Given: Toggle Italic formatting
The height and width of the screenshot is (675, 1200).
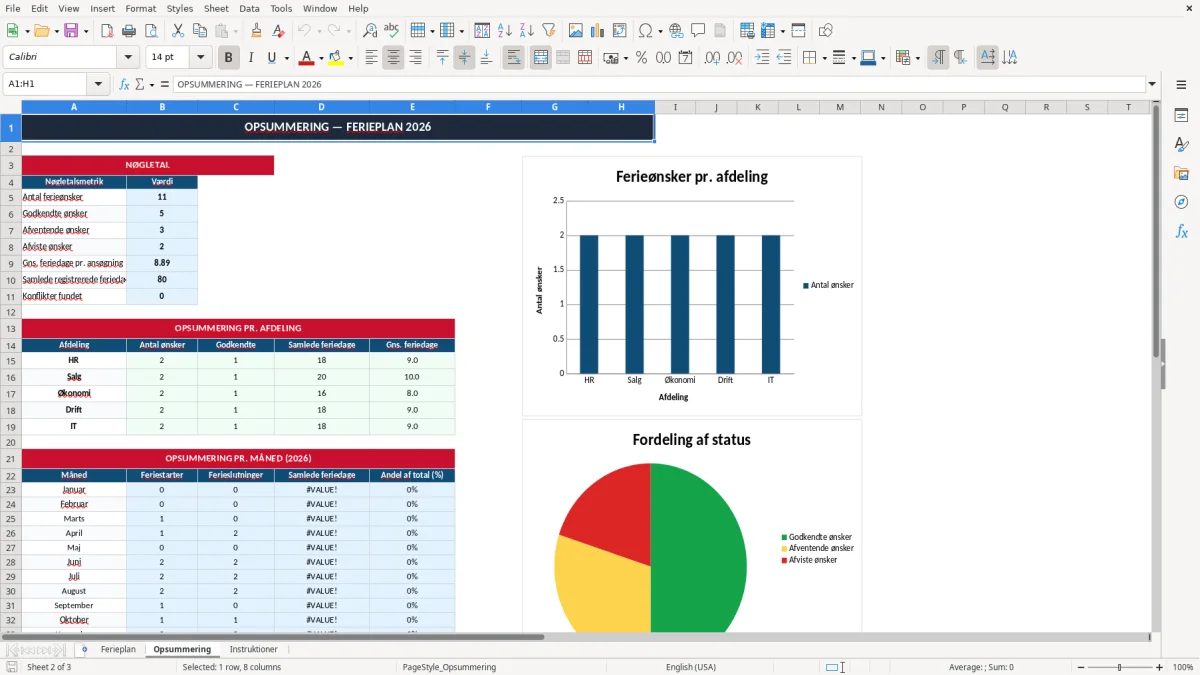Looking at the screenshot, I should coord(251,58).
